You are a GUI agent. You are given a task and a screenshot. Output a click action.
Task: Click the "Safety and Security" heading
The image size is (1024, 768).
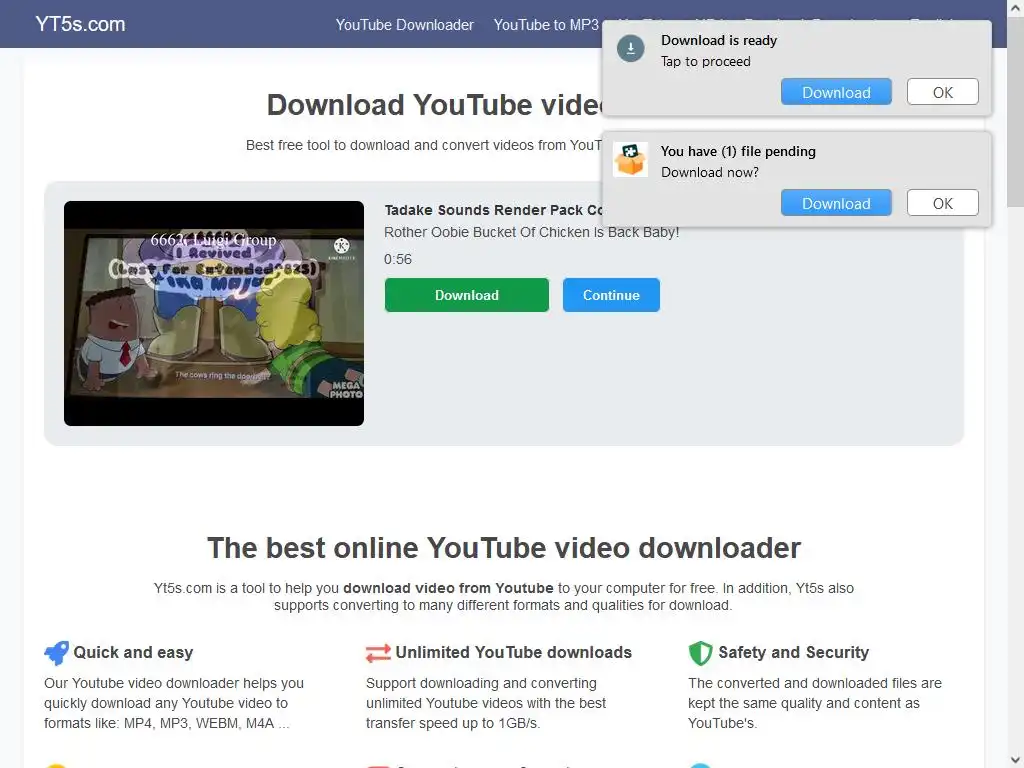pos(793,652)
